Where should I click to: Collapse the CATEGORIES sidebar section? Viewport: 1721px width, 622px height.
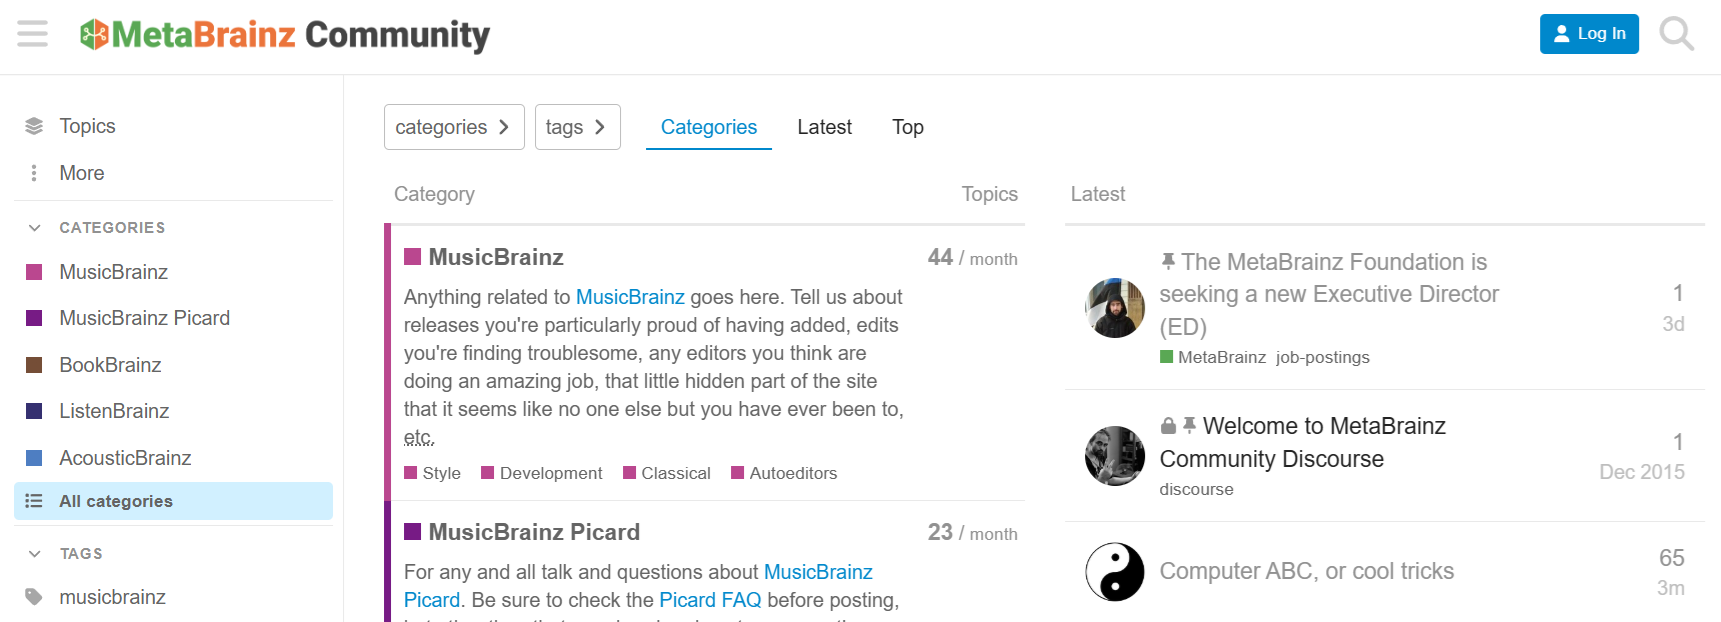click(x=35, y=228)
